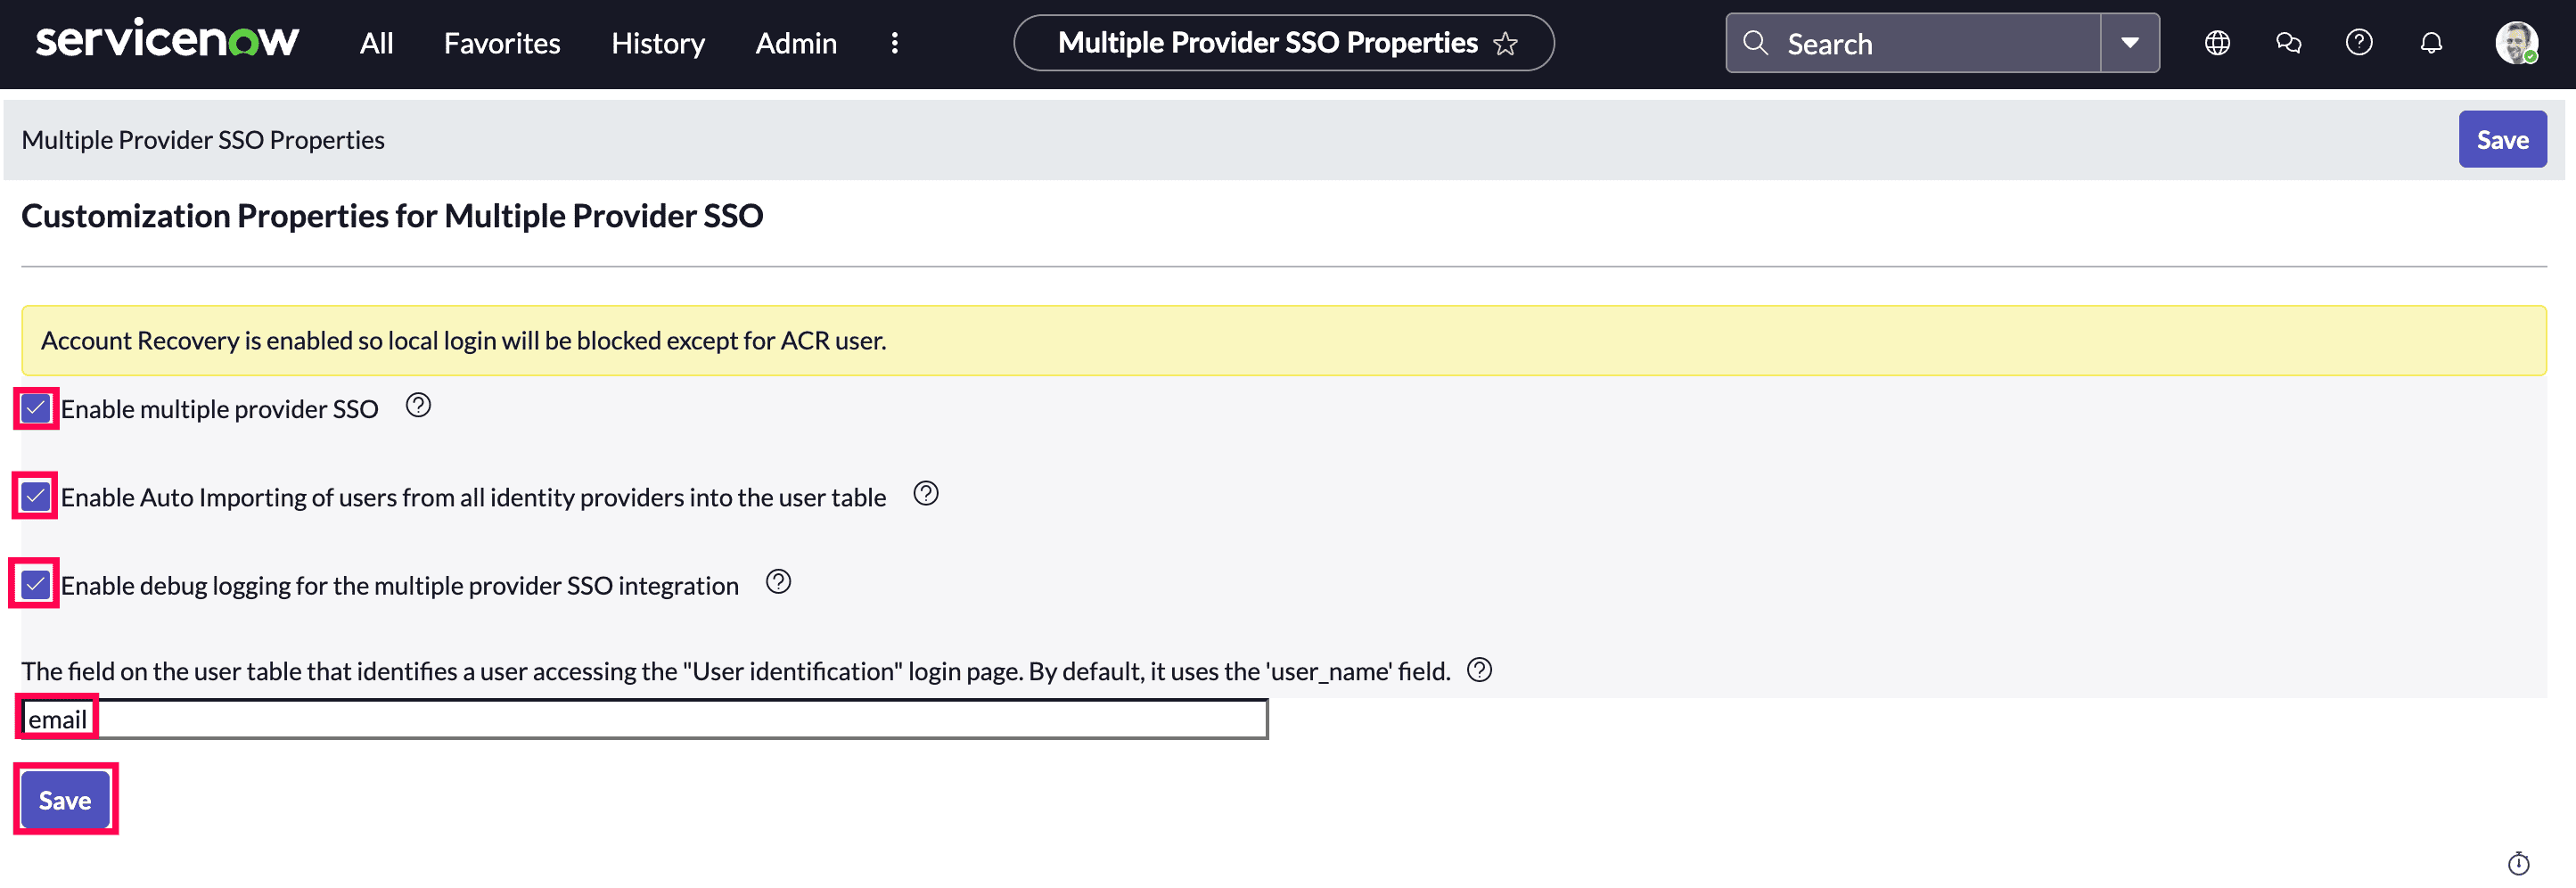The width and height of the screenshot is (2576, 888).
Task: Open the help question mark icon in header
Action: (2359, 43)
